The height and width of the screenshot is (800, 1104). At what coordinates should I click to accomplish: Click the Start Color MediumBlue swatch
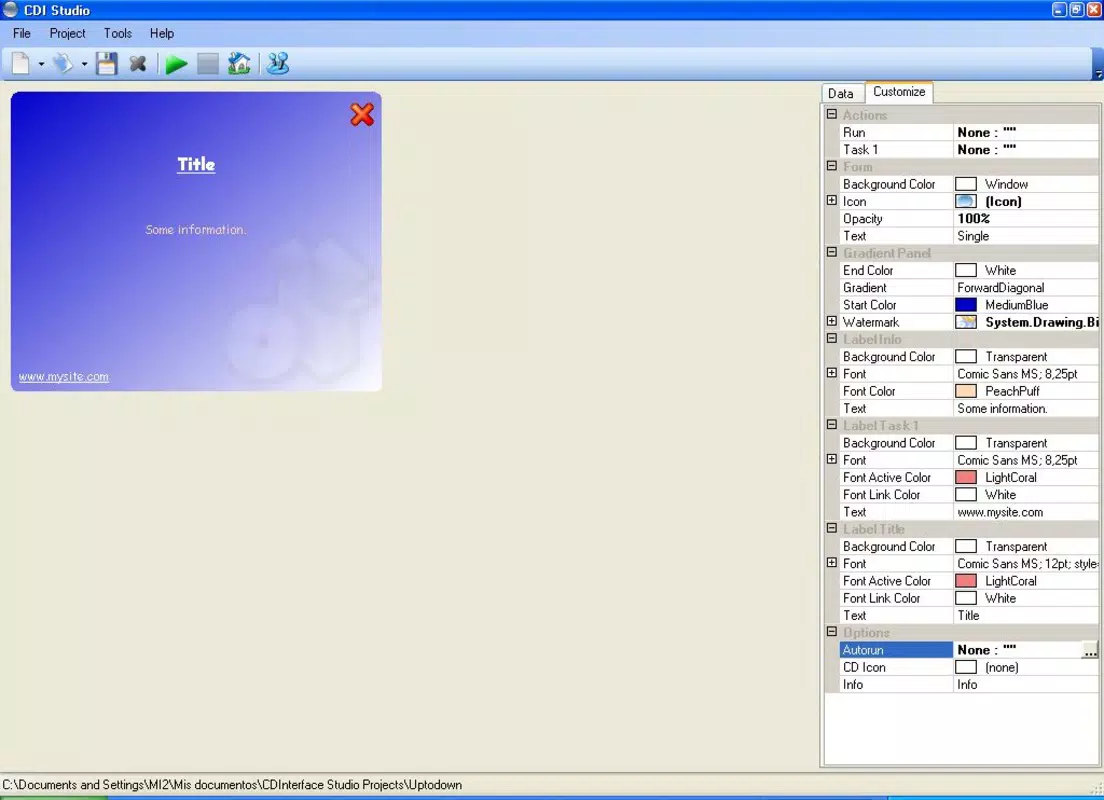[x=966, y=305]
